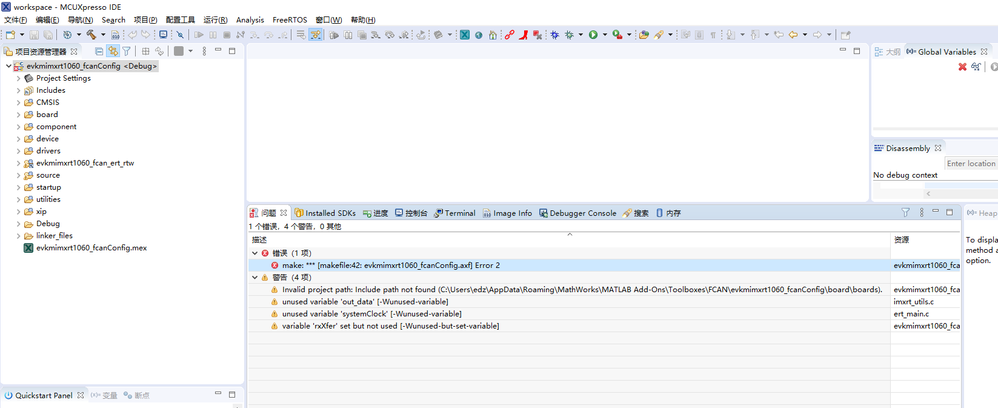Click the Disassembly Enter location field
Viewport: 998px width, 408px height.
971,164
